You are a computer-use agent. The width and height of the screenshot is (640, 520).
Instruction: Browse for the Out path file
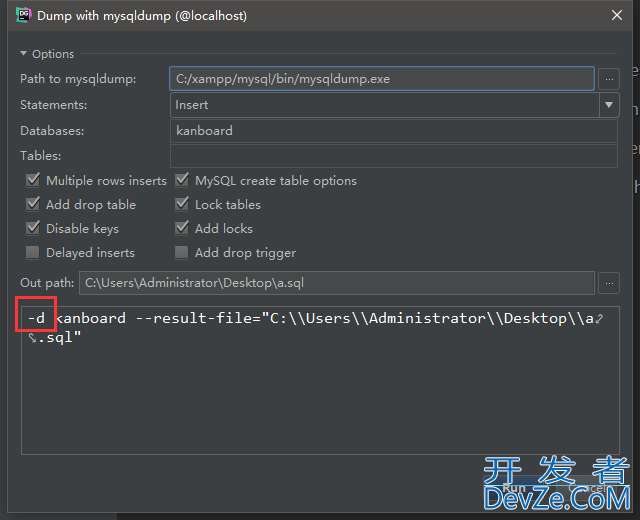pos(609,283)
